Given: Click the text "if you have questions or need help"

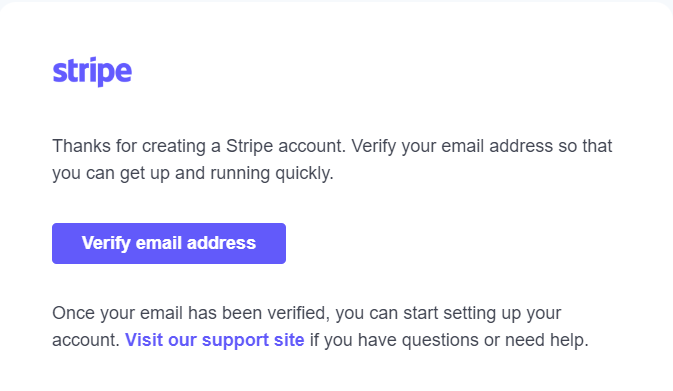Looking at the screenshot, I should 449,340.
